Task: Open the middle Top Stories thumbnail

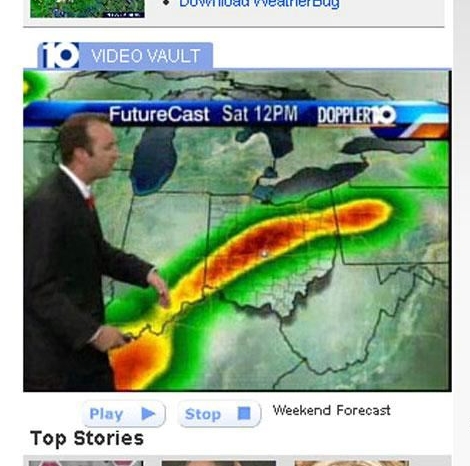Action: click(x=219, y=463)
